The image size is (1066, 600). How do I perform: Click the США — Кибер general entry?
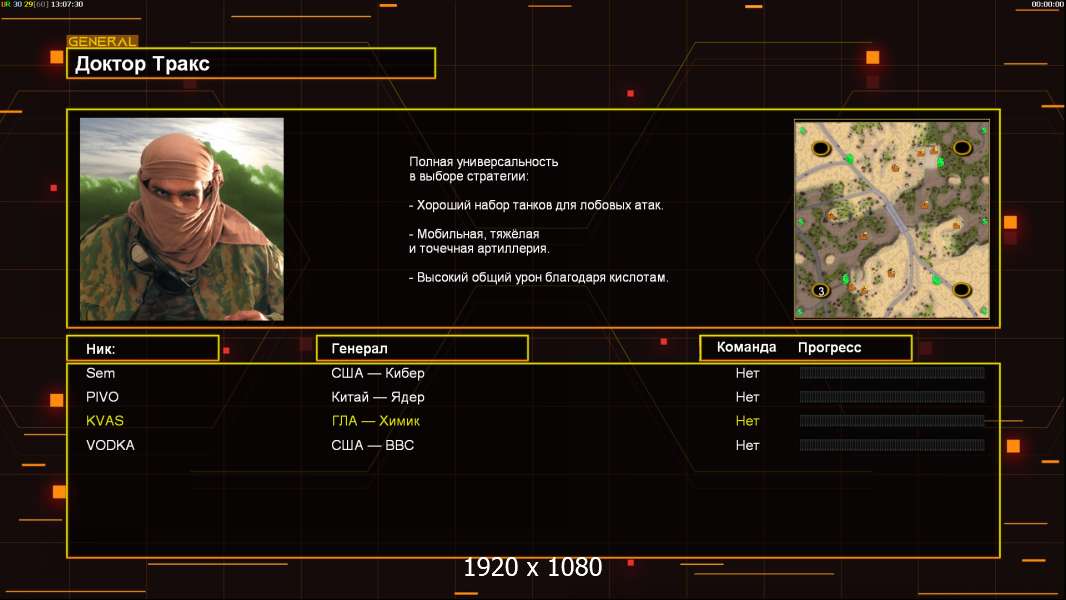[x=378, y=373]
